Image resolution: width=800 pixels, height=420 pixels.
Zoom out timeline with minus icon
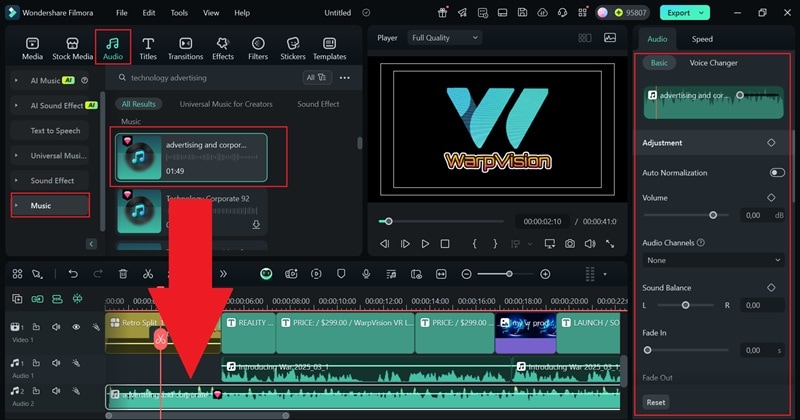(x=466, y=274)
